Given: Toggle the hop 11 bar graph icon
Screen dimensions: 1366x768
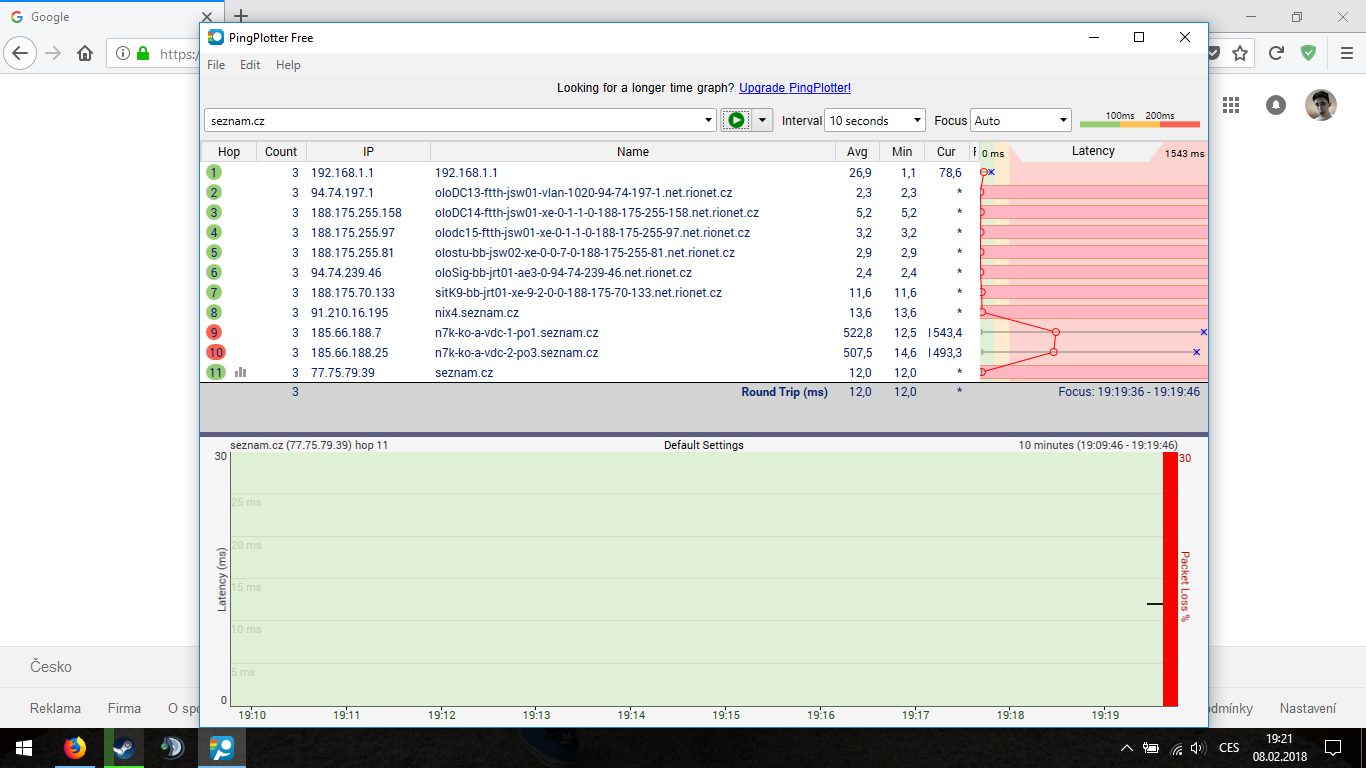Looking at the screenshot, I should [240, 372].
